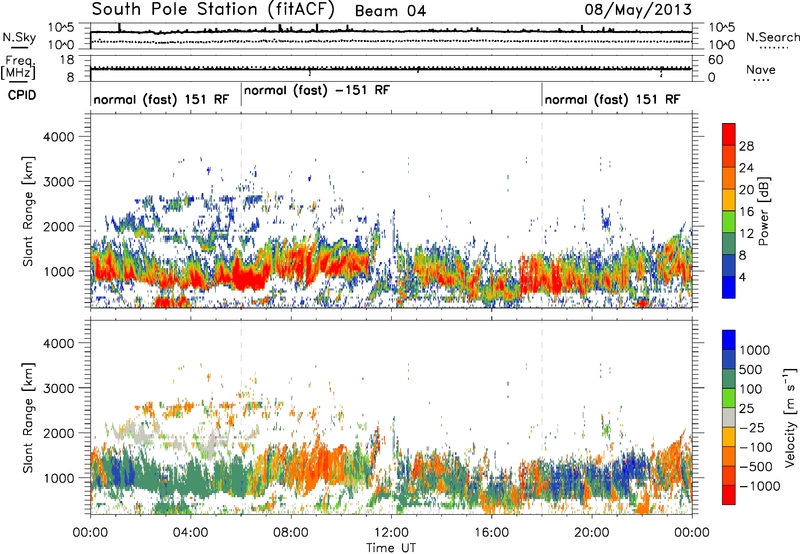Click the 'Beam 04' label

click(390, 11)
